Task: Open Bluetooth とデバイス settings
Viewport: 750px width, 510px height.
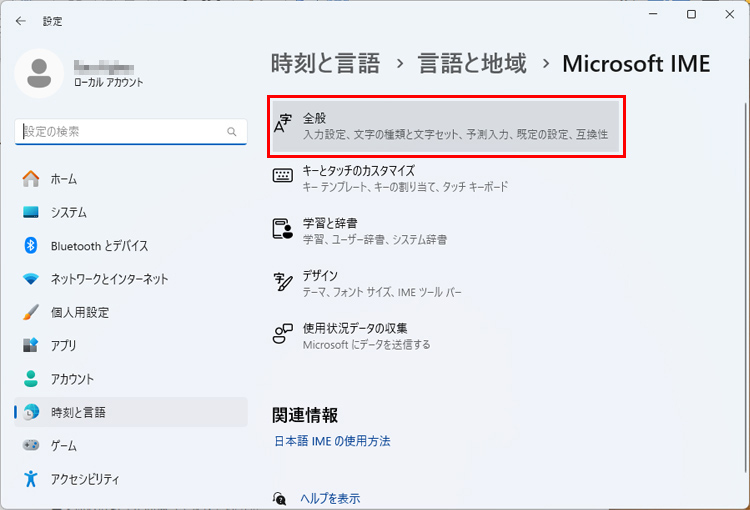Action: pyautogui.click(x=131, y=245)
